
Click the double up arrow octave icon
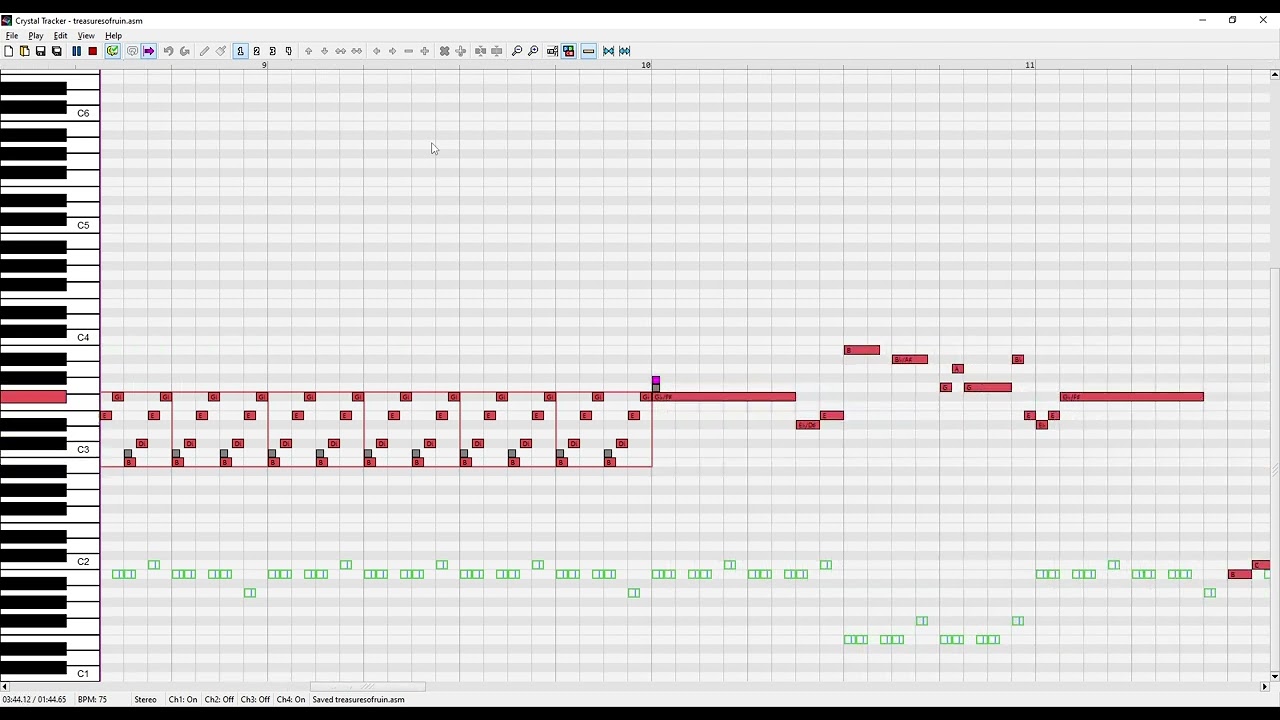(341, 51)
